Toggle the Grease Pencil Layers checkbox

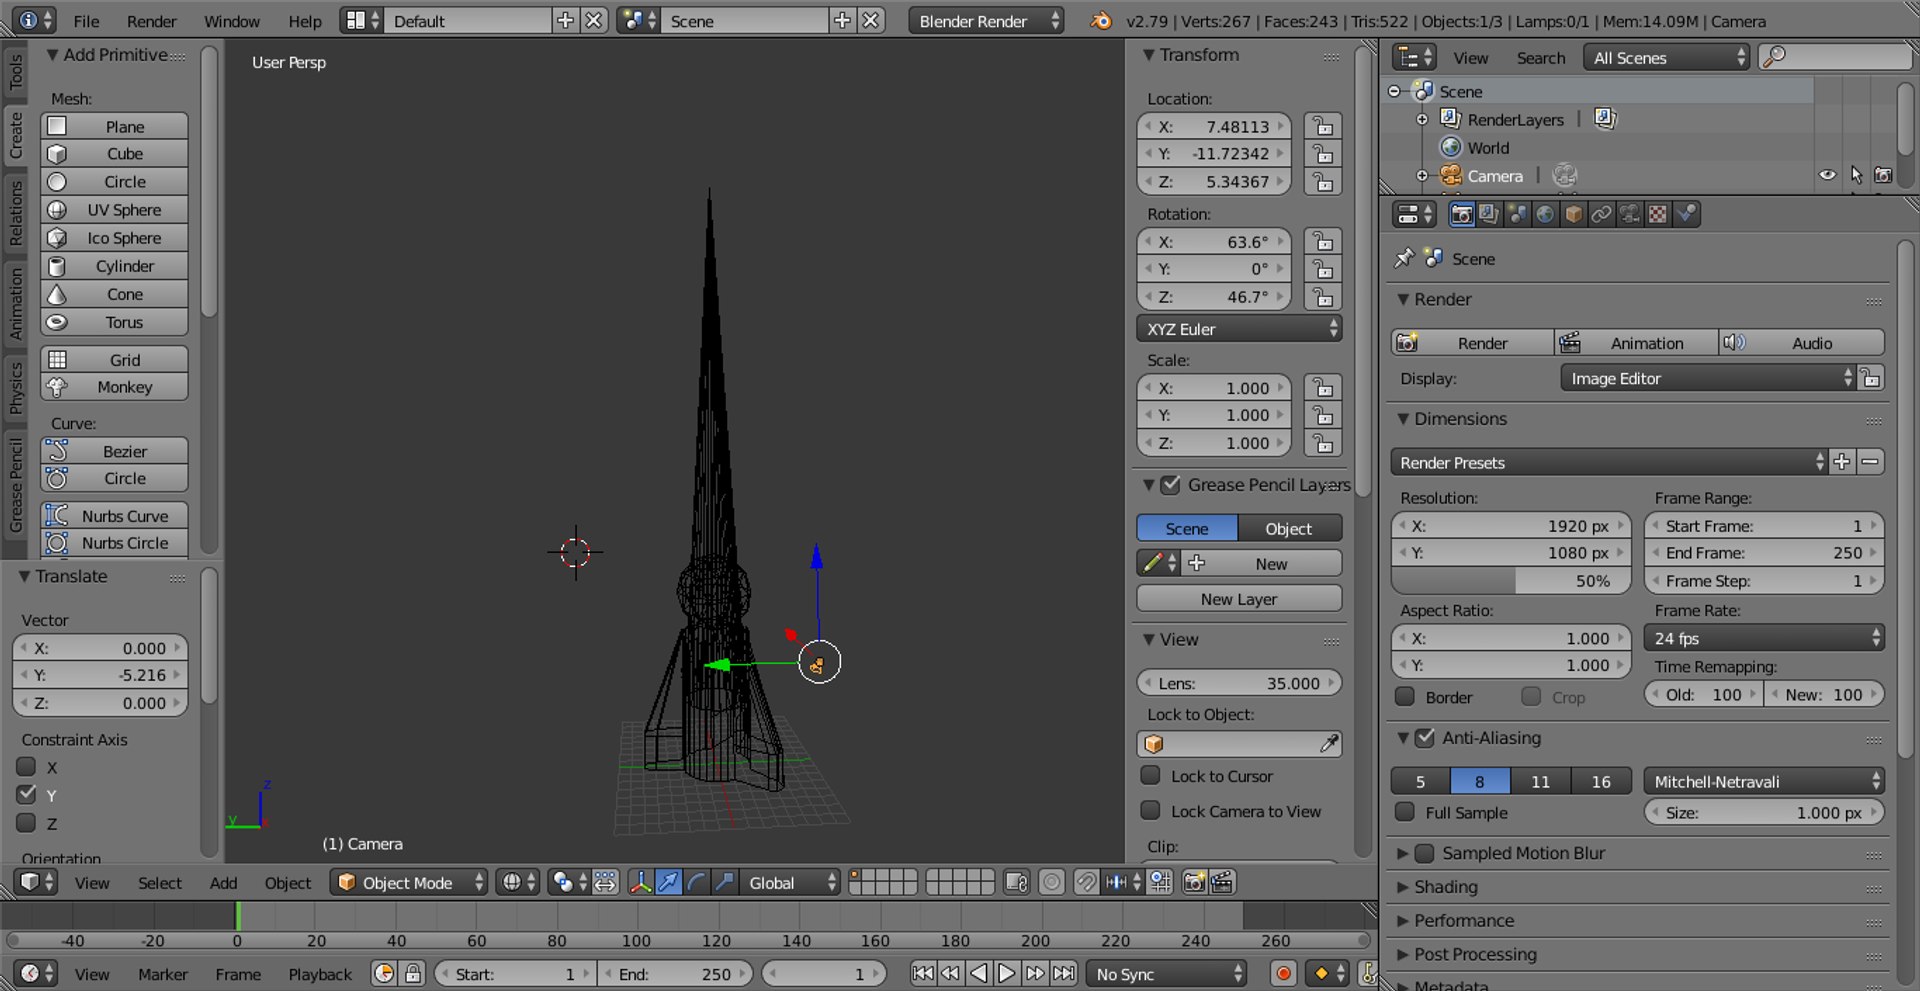[1171, 485]
